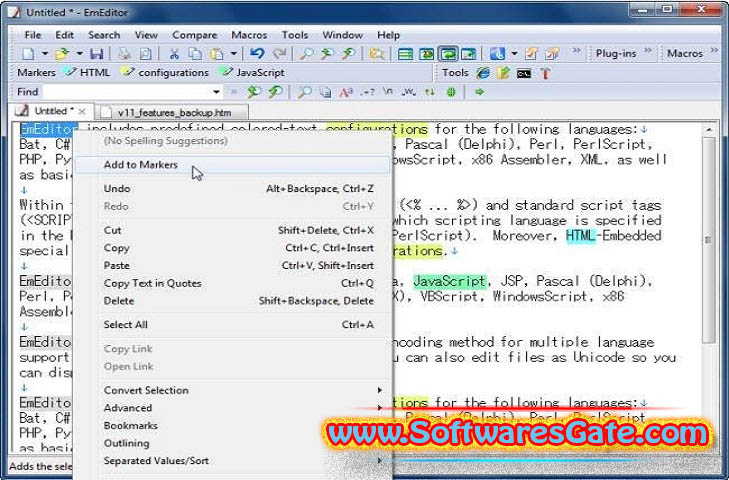Toggle Wrap by Page icon
Image resolution: width=729 pixels, height=480 pixels.
point(468,54)
